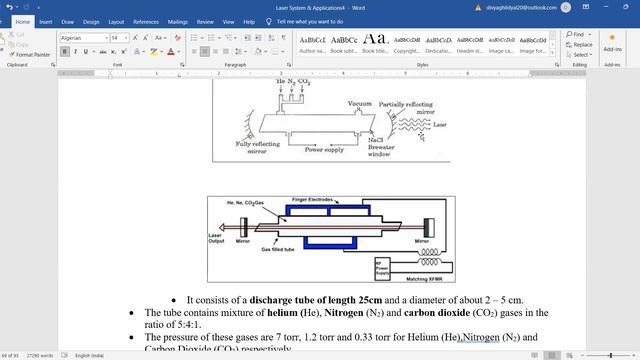Viewport: 640px width, 360px height.
Task: Switch to Print Layout view
Action: click(552, 356)
